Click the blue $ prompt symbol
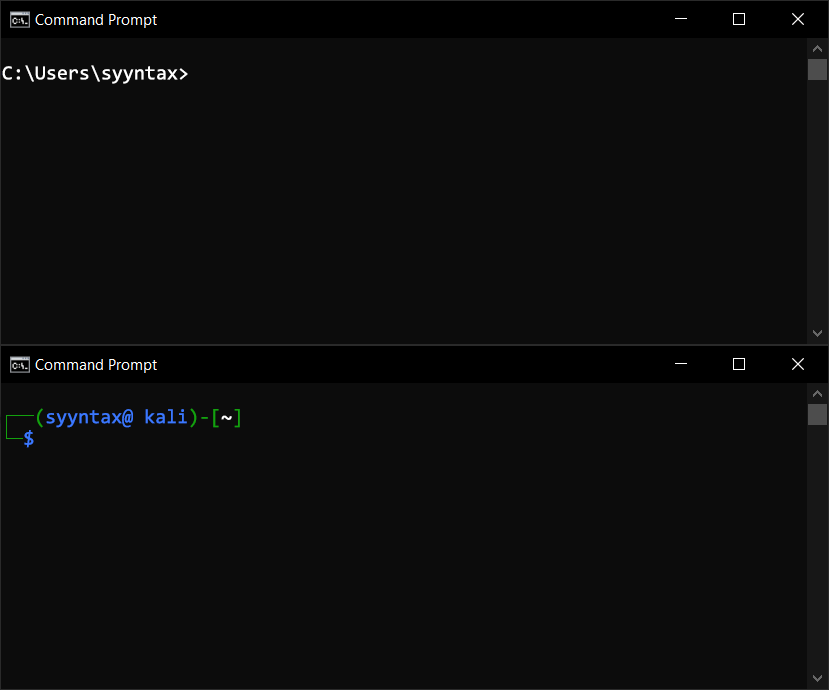The image size is (829, 690). click(x=29, y=438)
